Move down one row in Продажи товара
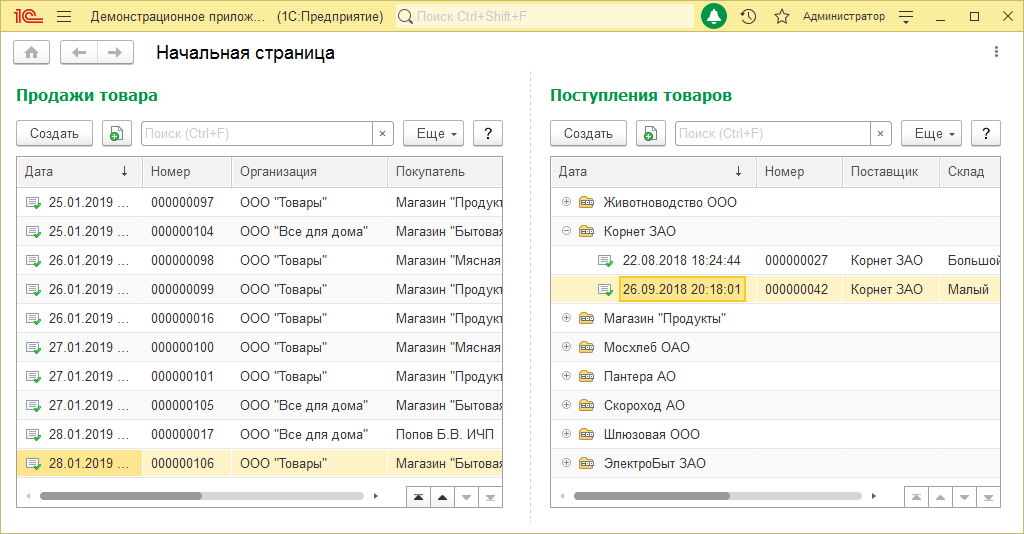The image size is (1024, 534). tap(466, 497)
